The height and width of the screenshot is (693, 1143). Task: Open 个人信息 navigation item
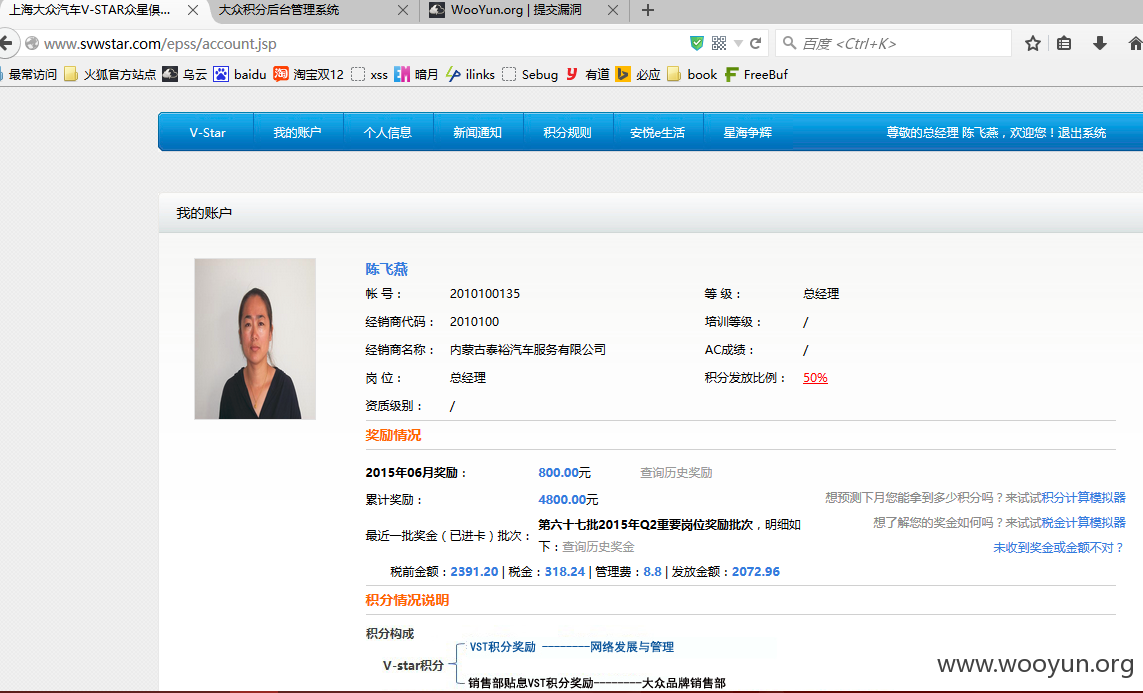pyautogui.click(x=388, y=133)
